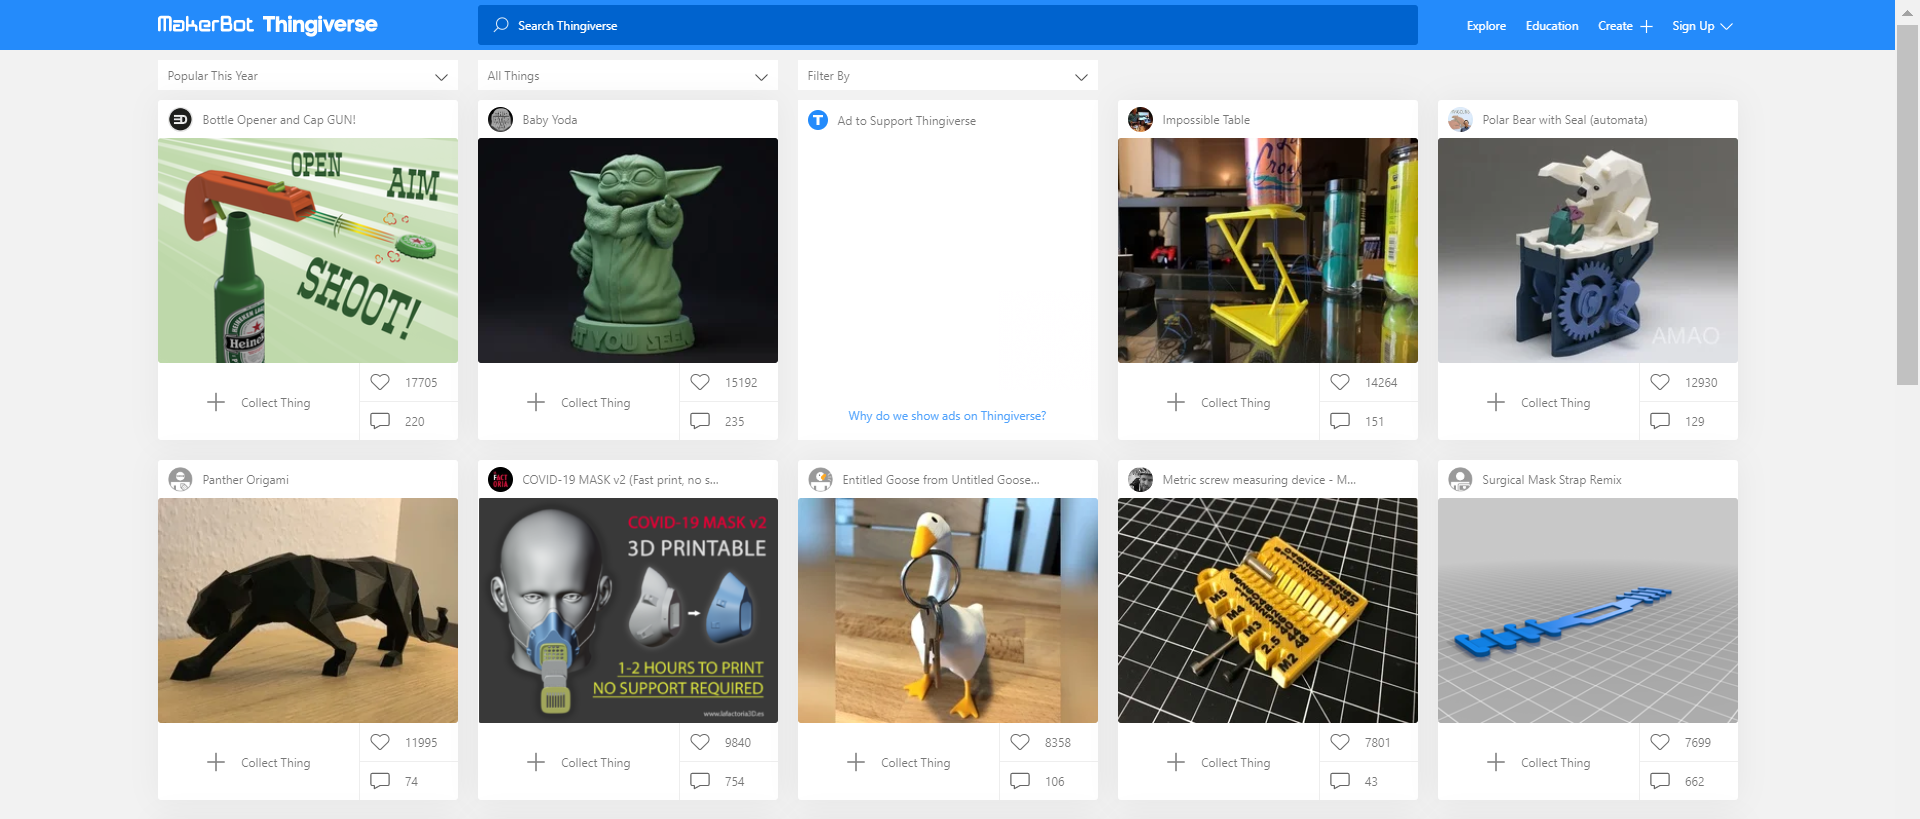Open the Impossible Table thumbnail image
This screenshot has height=819, width=1920.
1268,250
